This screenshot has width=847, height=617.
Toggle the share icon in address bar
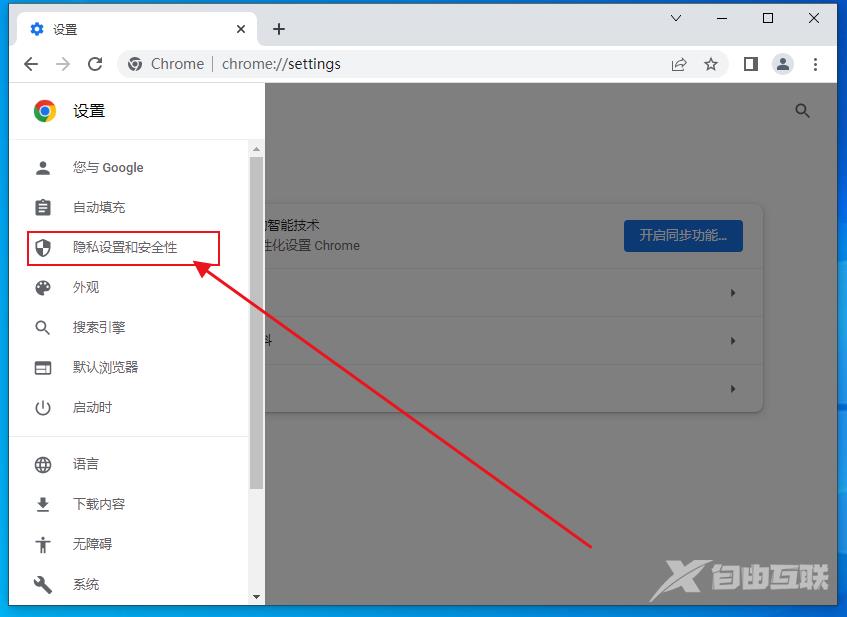(679, 63)
